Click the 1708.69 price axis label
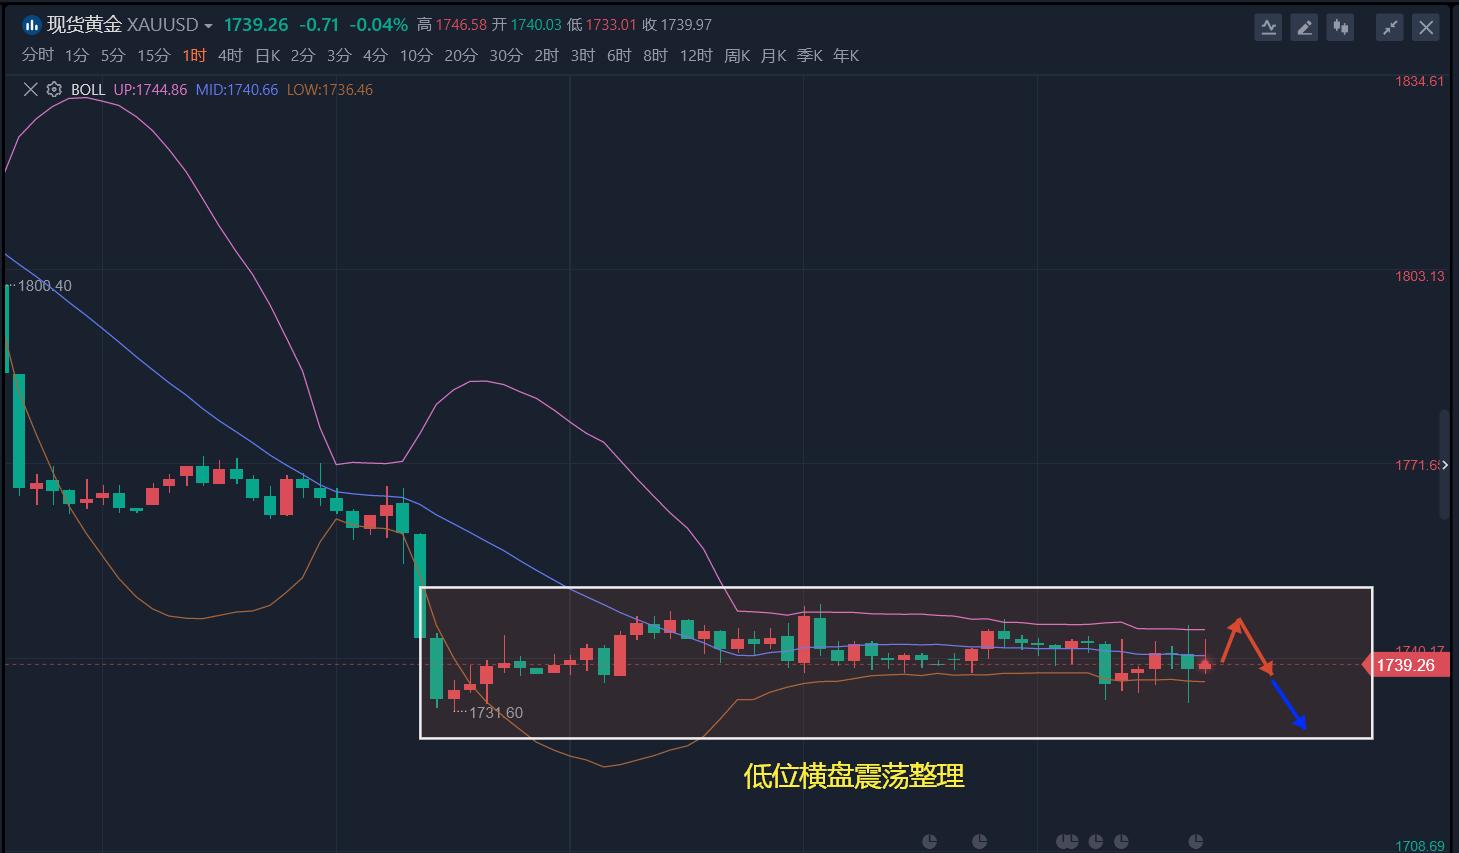1459x853 pixels. coord(1420,846)
